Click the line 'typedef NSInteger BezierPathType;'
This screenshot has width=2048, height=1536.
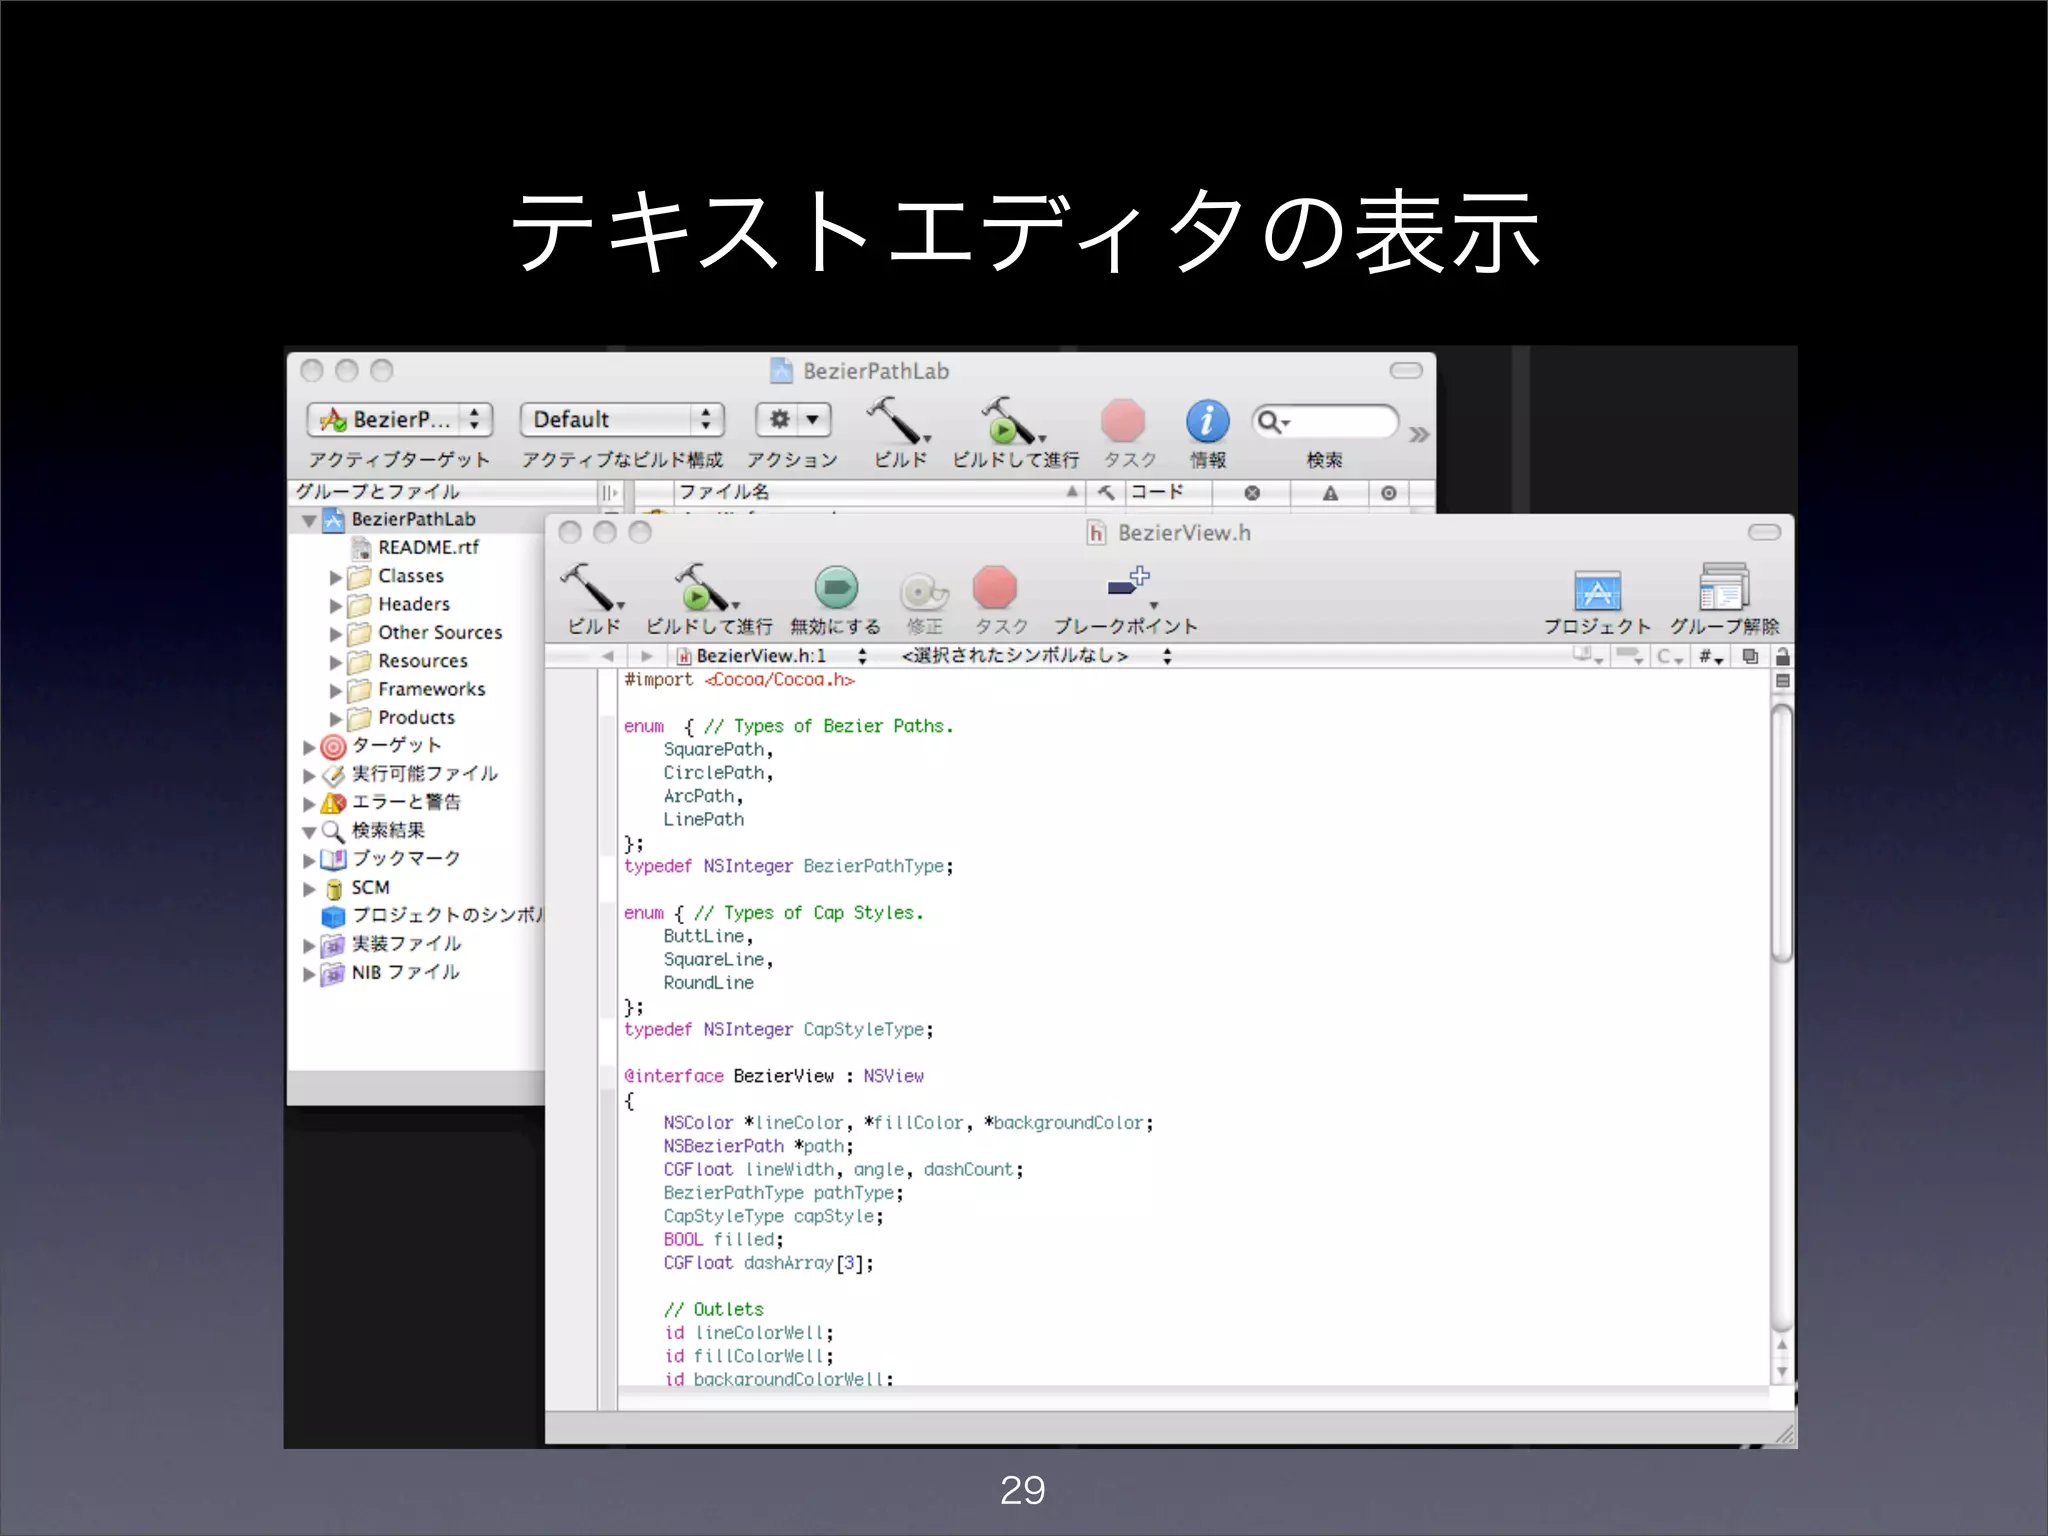pyautogui.click(x=789, y=866)
